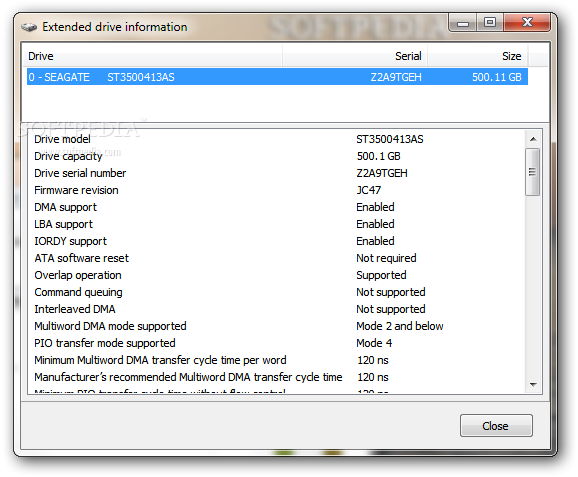
Task: Select the Interleaved DMA row
Action: click(x=276, y=309)
